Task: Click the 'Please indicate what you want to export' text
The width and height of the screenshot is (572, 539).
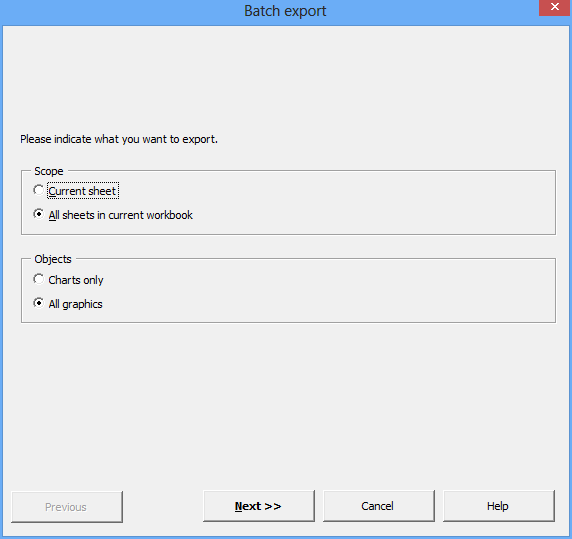Action: 119,139
